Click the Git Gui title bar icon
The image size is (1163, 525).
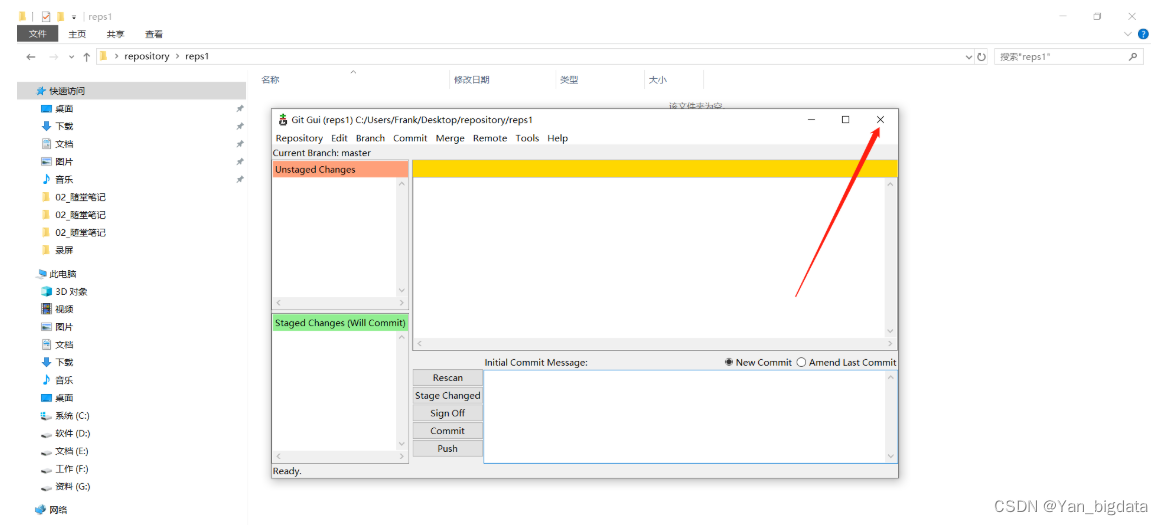coord(283,119)
